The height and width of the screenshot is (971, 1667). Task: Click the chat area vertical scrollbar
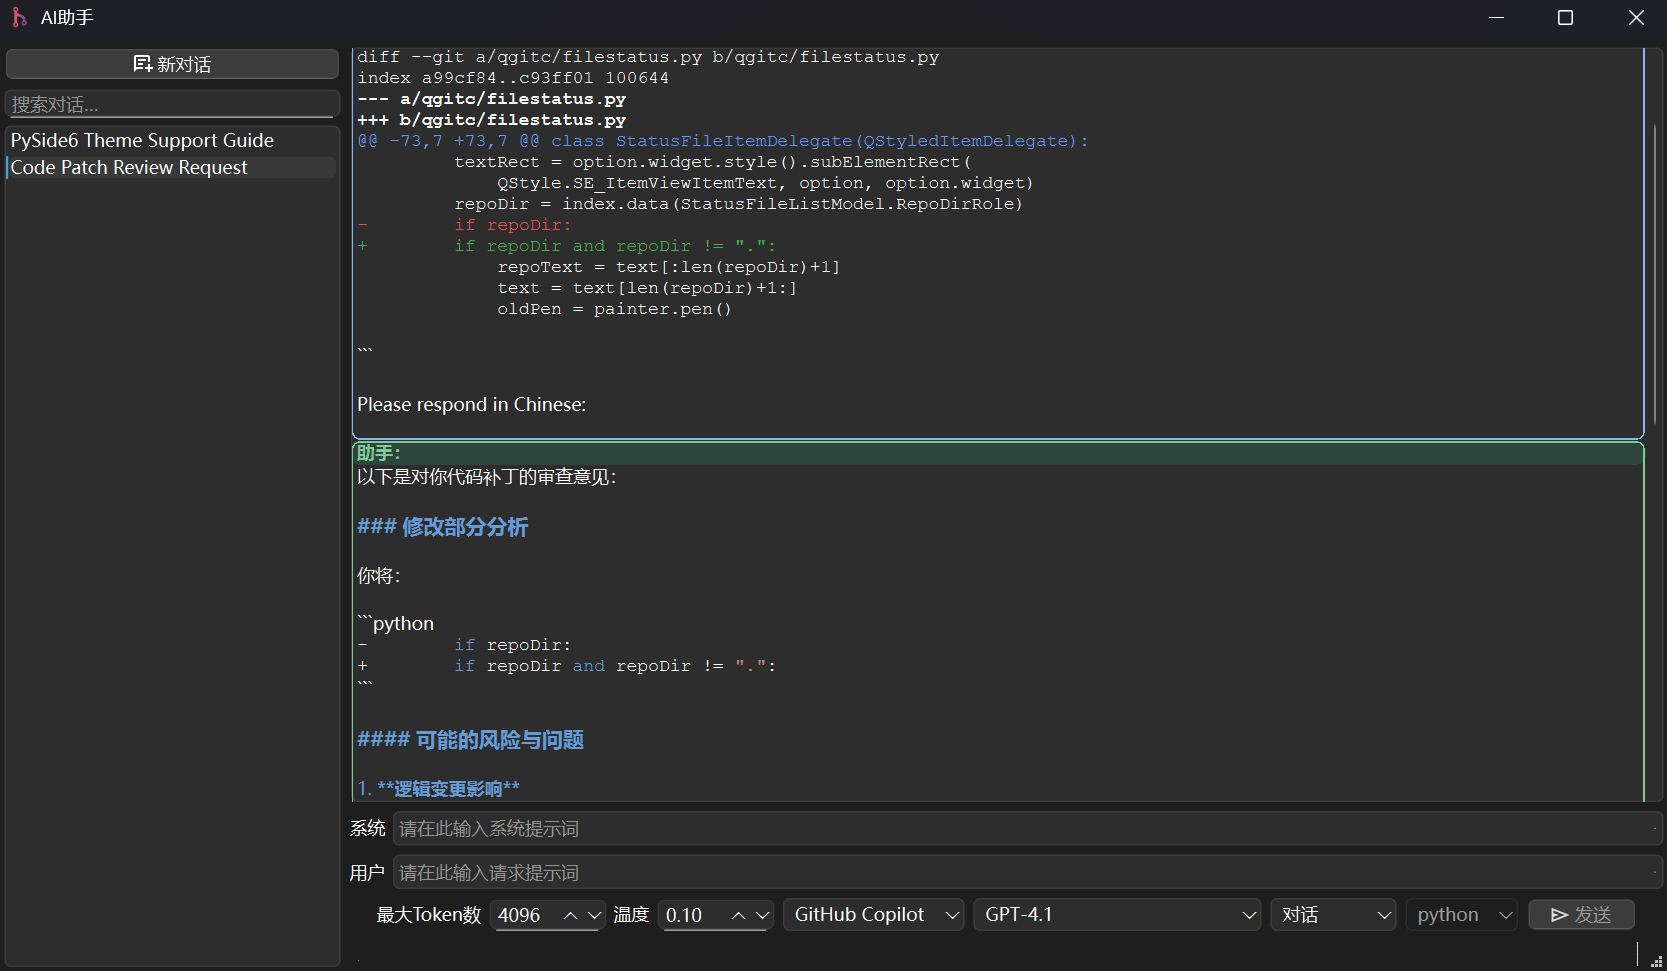click(x=1656, y=274)
